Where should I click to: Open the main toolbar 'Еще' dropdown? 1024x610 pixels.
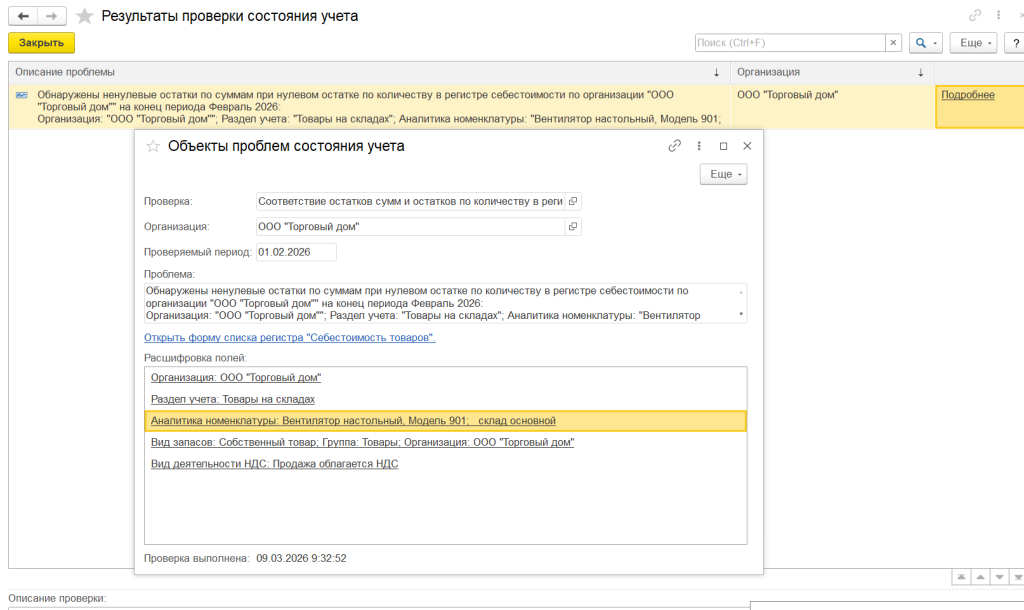pyautogui.click(x=976, y=43)
